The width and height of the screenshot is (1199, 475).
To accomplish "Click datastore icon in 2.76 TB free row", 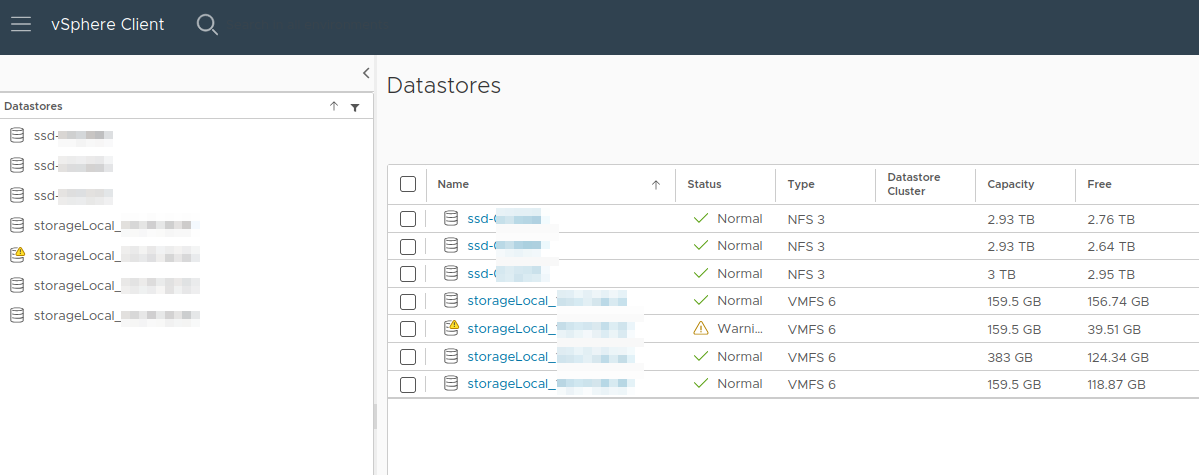I will point(451,219).
